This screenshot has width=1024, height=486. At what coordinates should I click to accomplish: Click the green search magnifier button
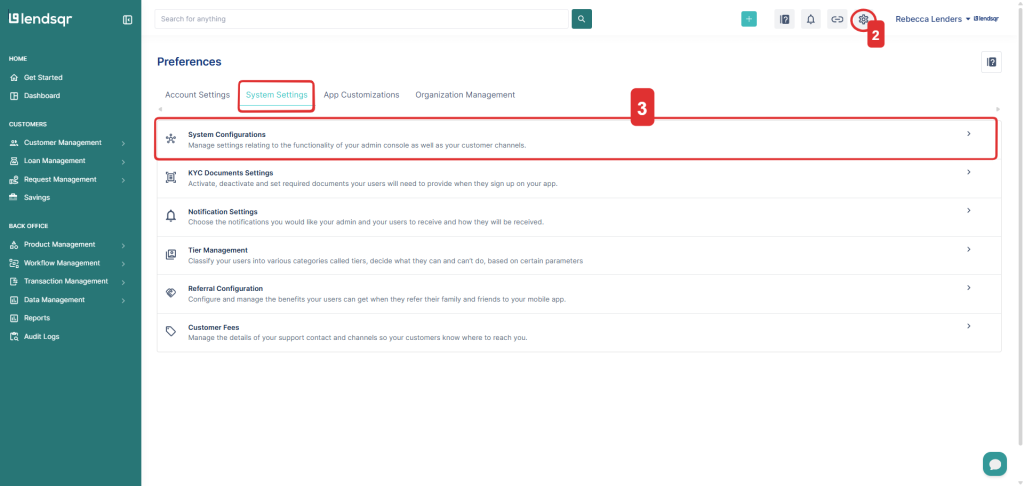click(x=581, y=19)
